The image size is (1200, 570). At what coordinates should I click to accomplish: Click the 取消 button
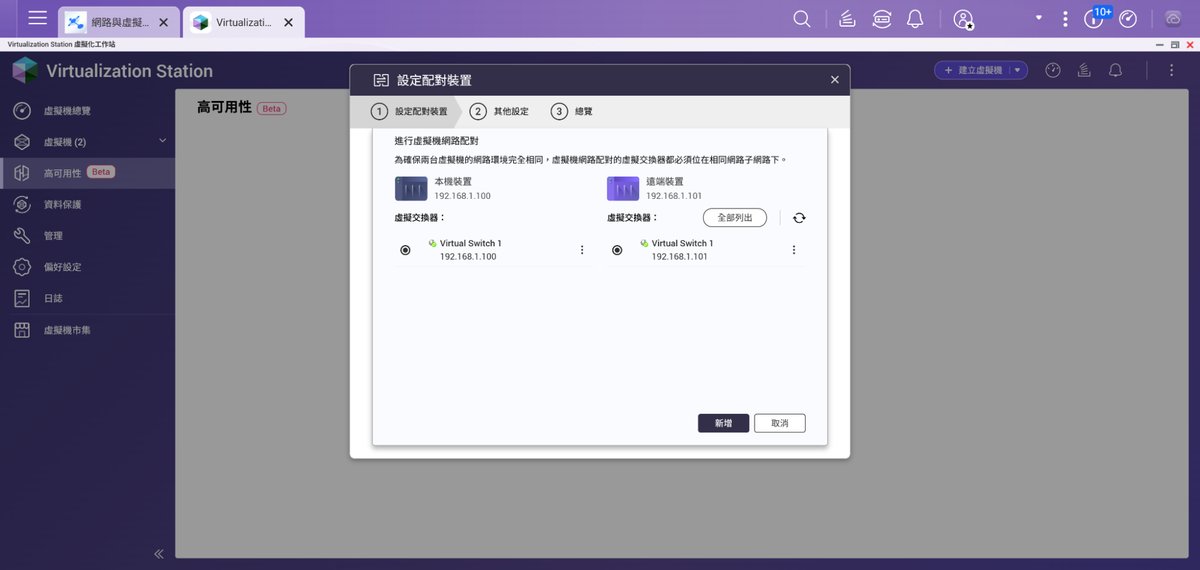point(780,423)
